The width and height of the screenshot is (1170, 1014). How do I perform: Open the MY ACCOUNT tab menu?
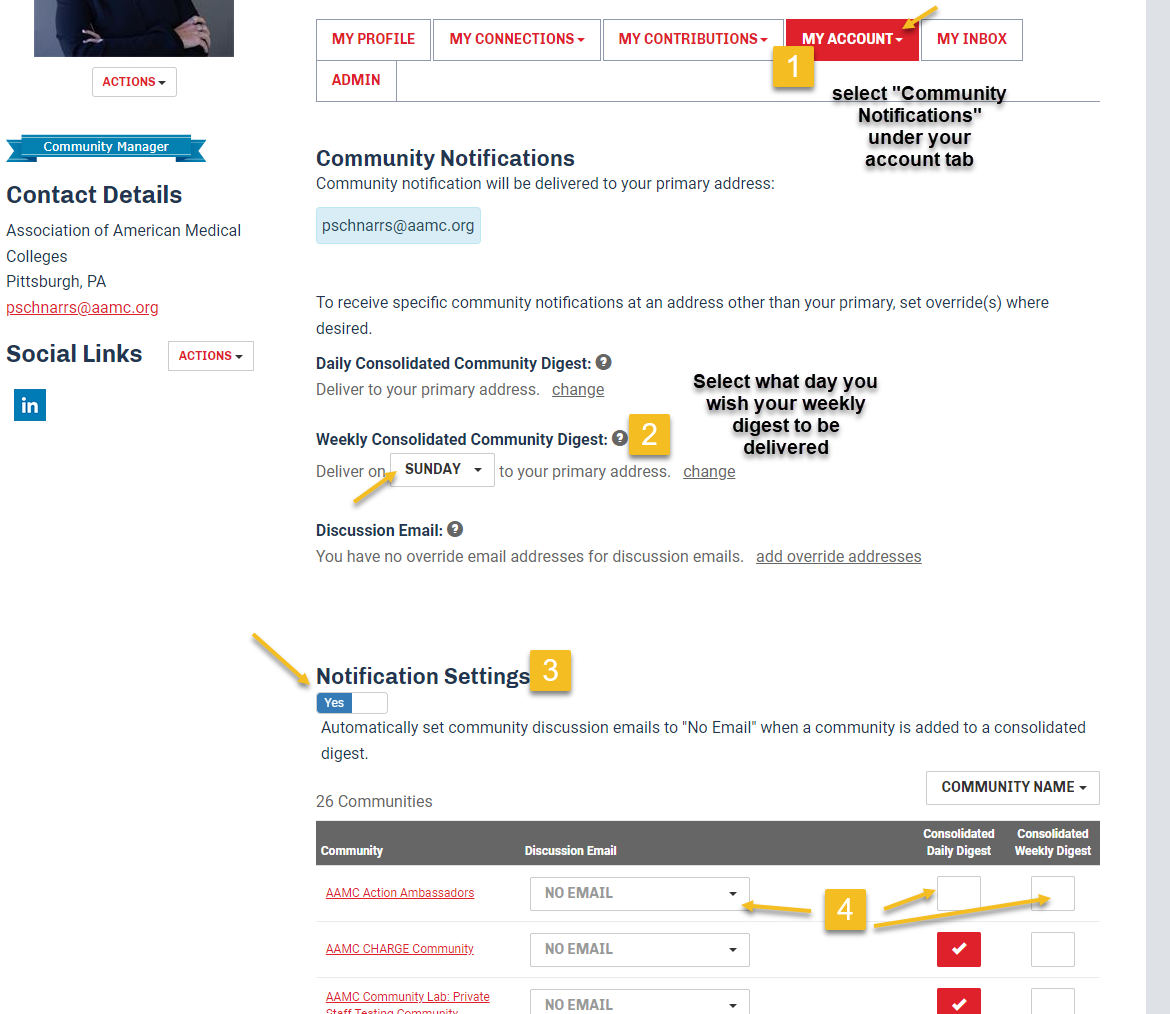click(851, 40)
